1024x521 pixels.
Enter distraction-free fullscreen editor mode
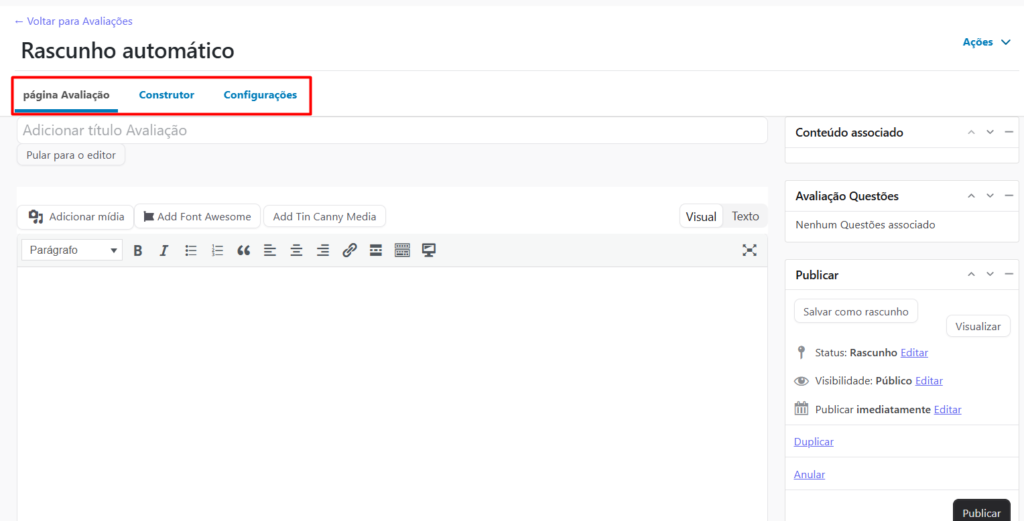coord(749,250)
